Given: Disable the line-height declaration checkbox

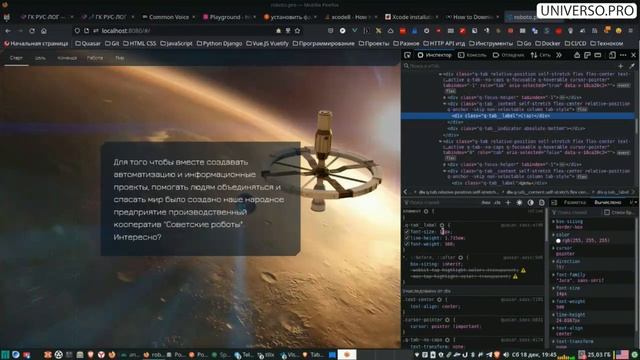Looking at the screenshot, I should click(407, 238).
